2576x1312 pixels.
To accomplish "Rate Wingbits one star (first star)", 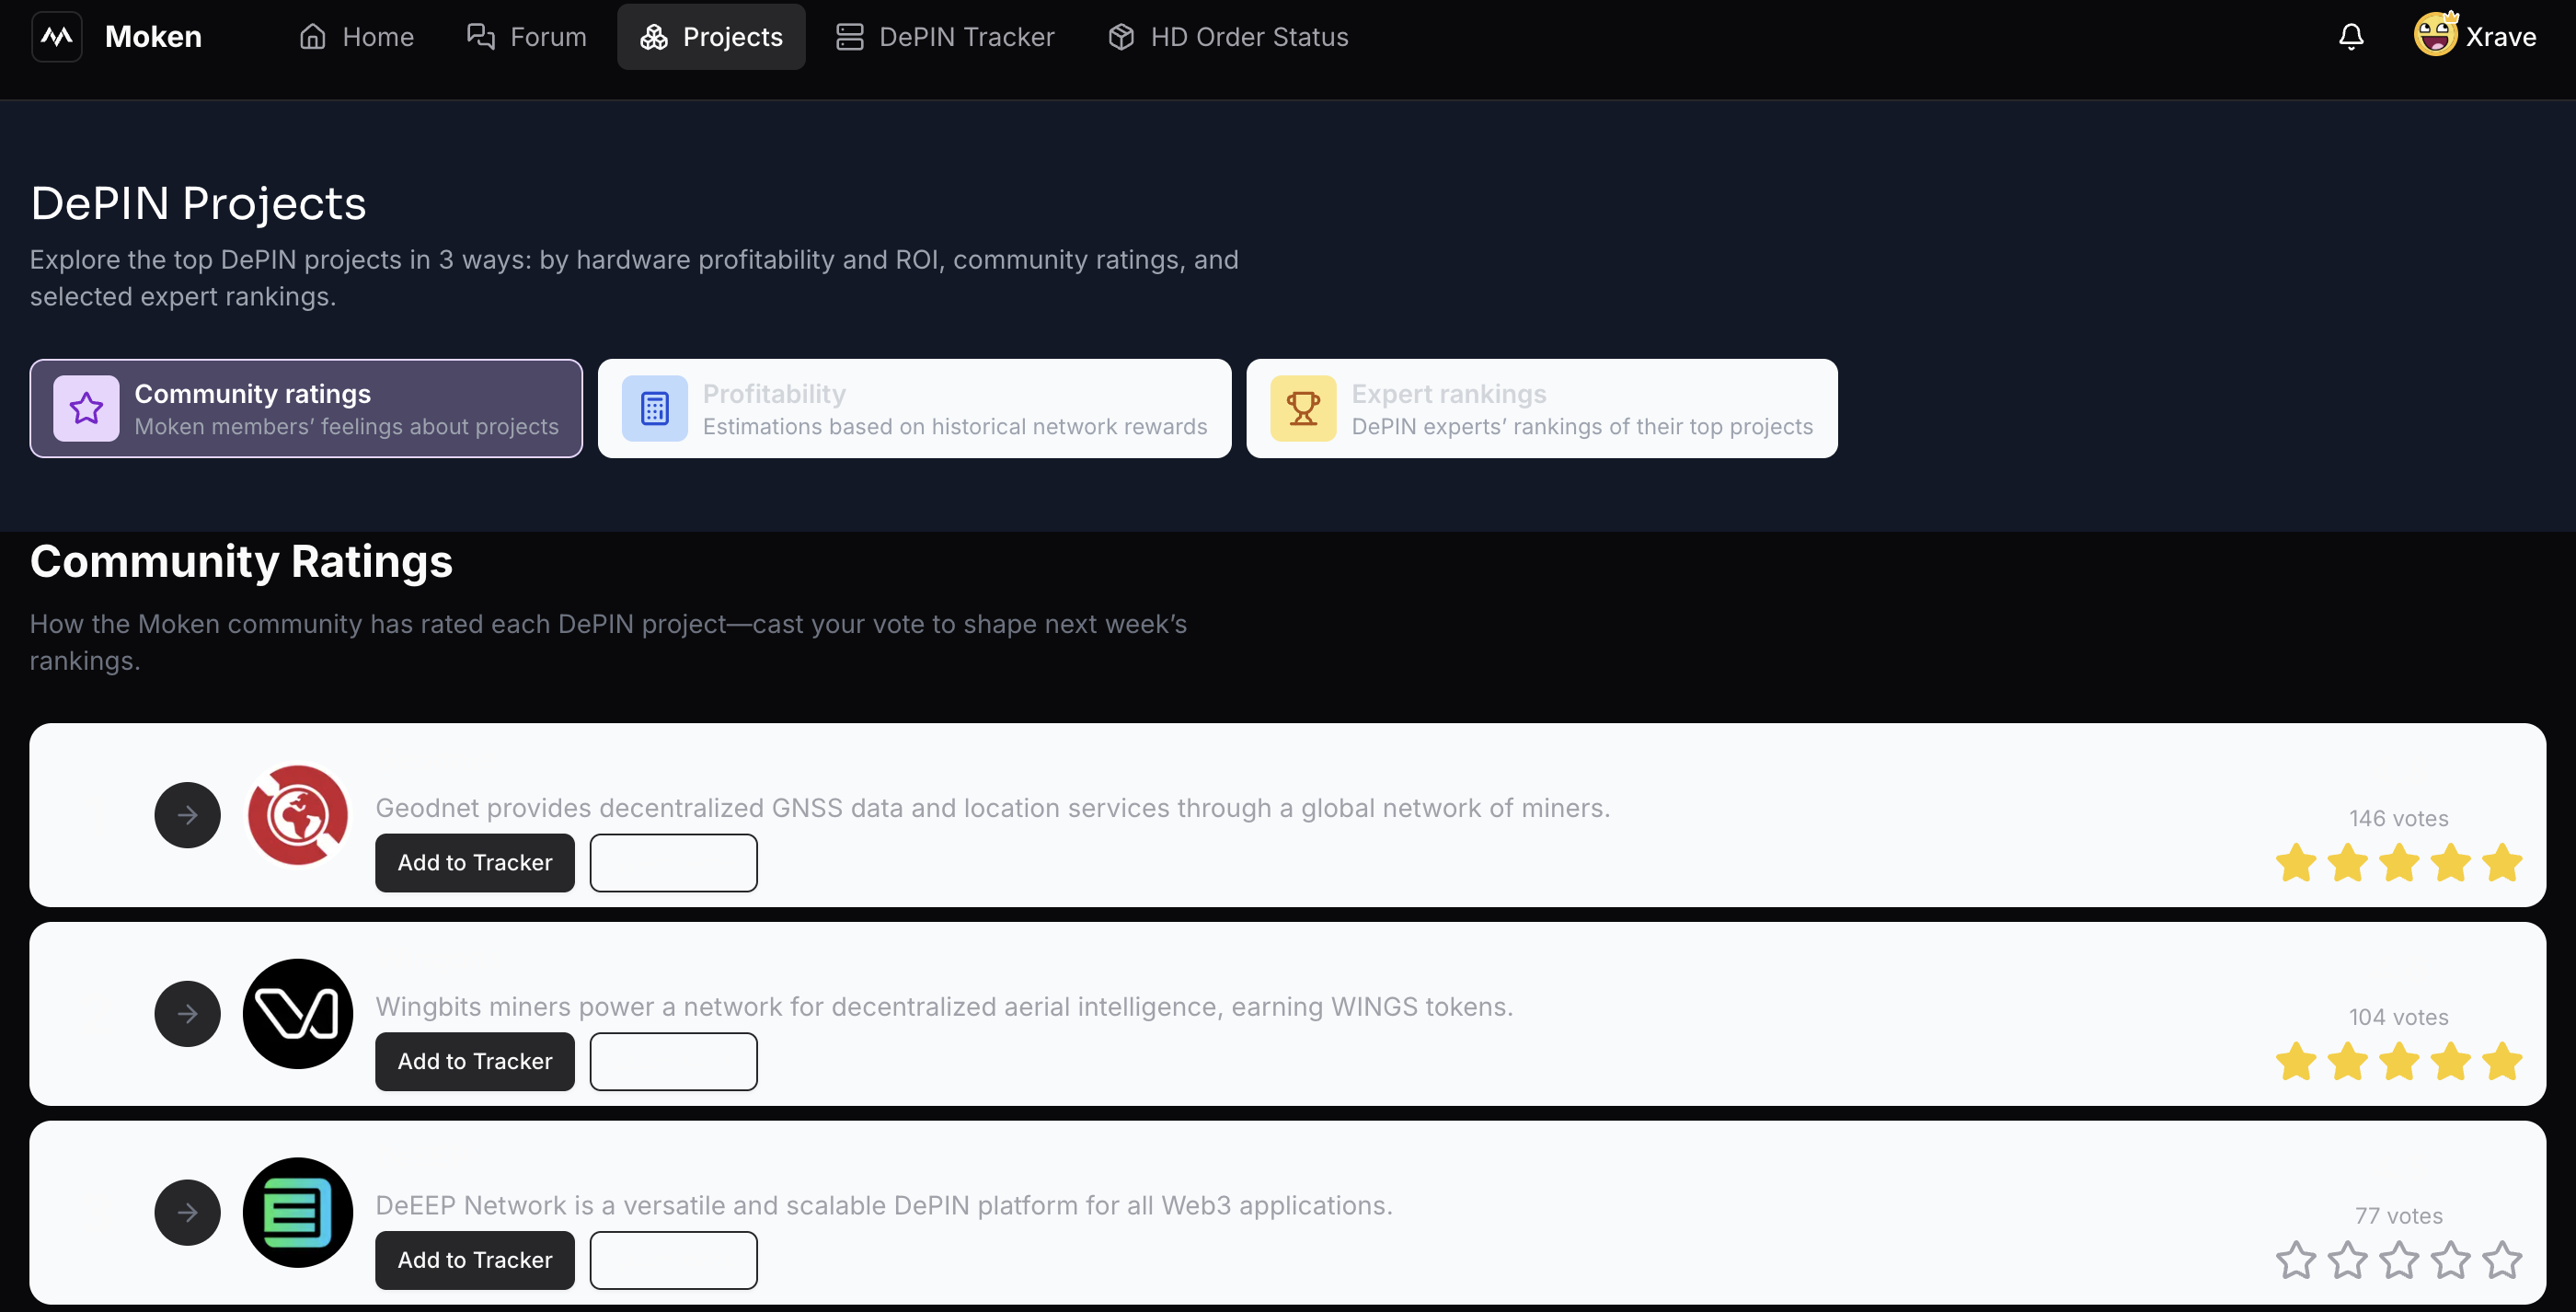I will tap(2296, 1061).
